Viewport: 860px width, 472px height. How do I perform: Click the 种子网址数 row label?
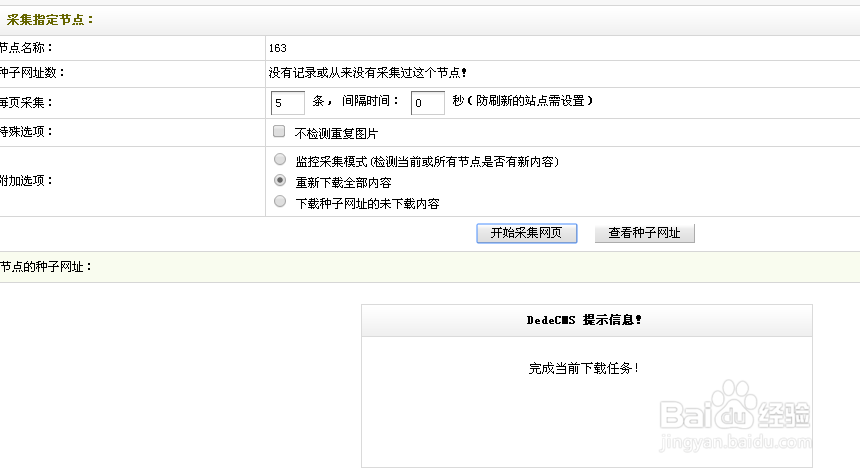[33, 73]
